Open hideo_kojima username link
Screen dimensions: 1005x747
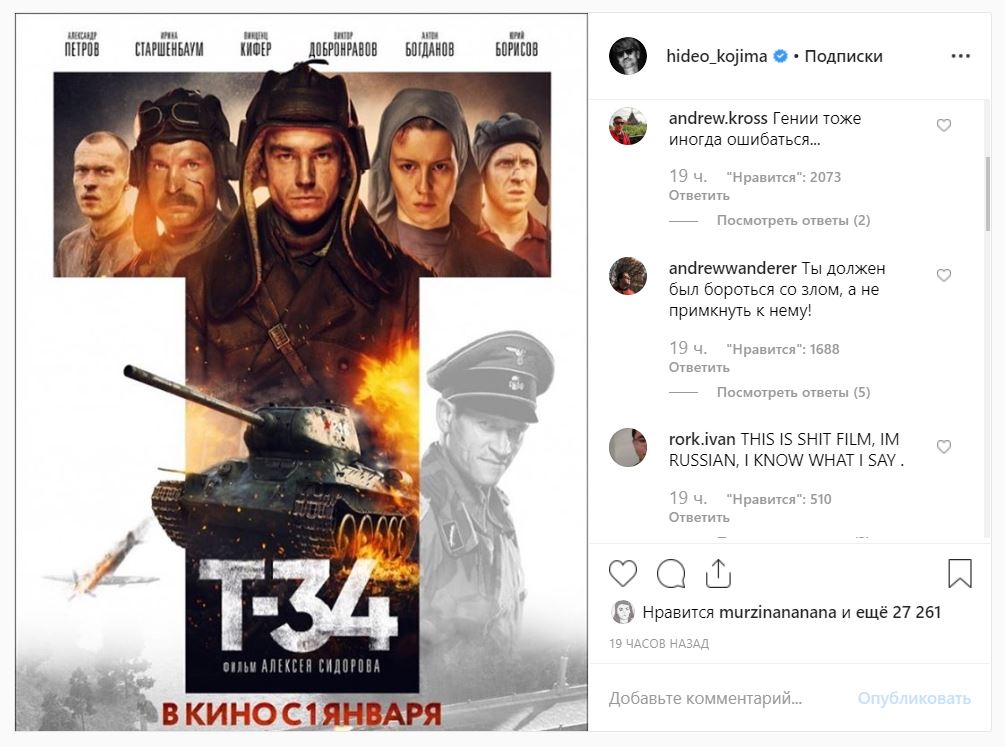click(716, 56)
